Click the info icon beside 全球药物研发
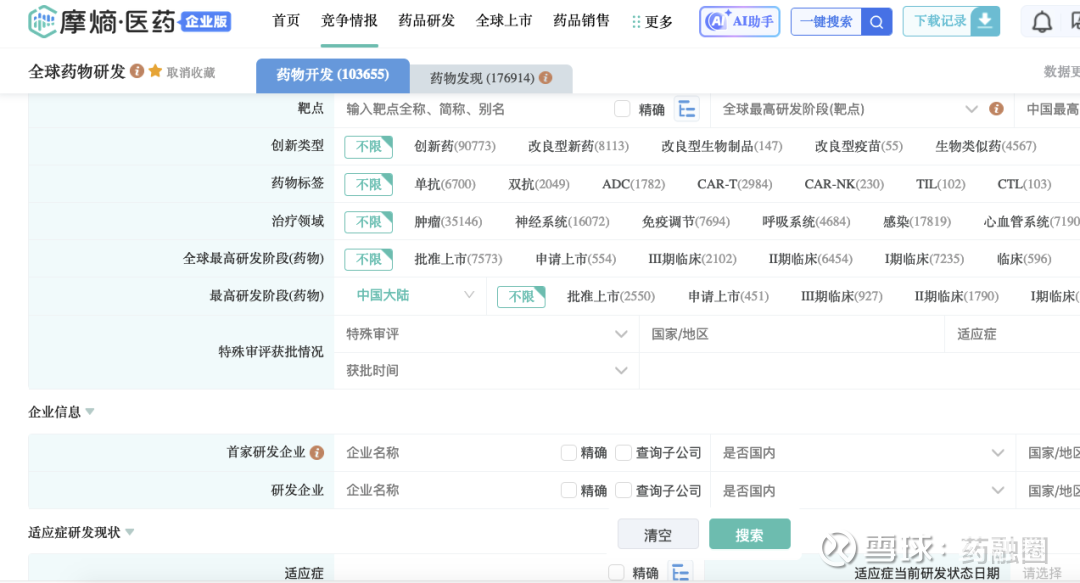This screenshot has height=583, width=1080. click(137, 71)
